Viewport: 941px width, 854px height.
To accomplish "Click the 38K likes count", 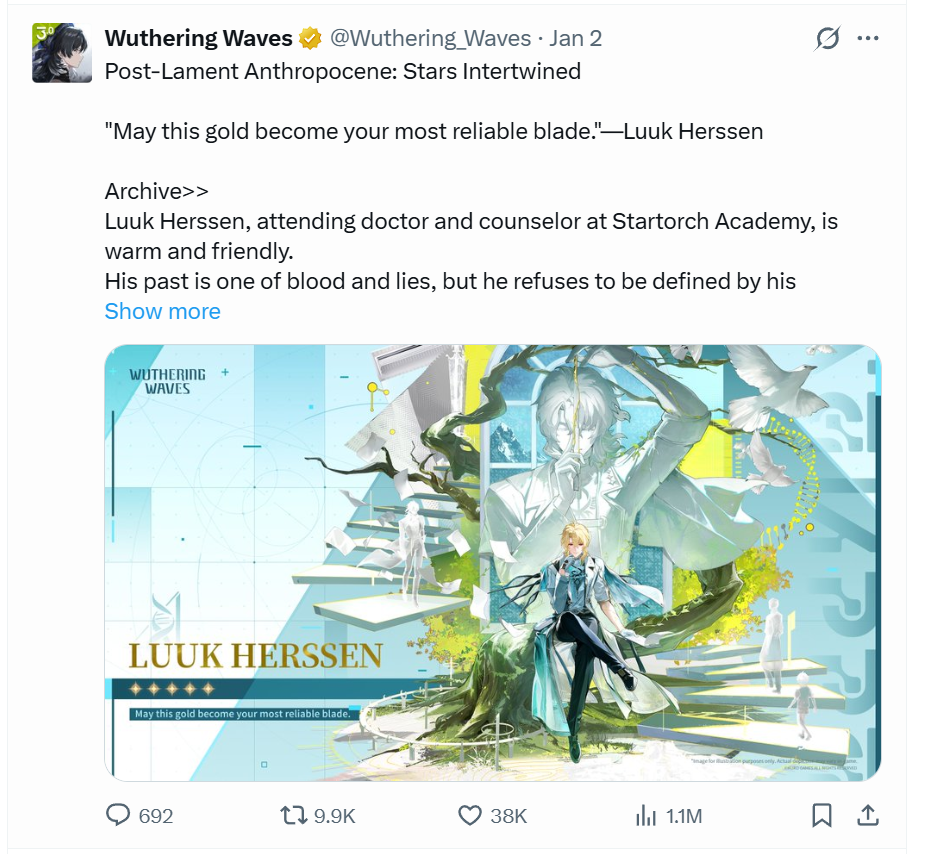I will [x=509, y=816].
